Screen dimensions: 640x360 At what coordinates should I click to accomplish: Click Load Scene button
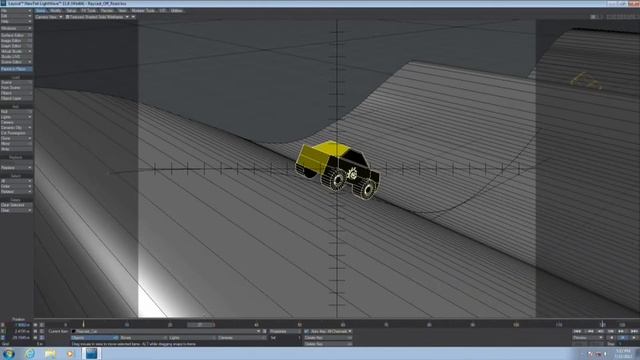click(x=16, y=82)
